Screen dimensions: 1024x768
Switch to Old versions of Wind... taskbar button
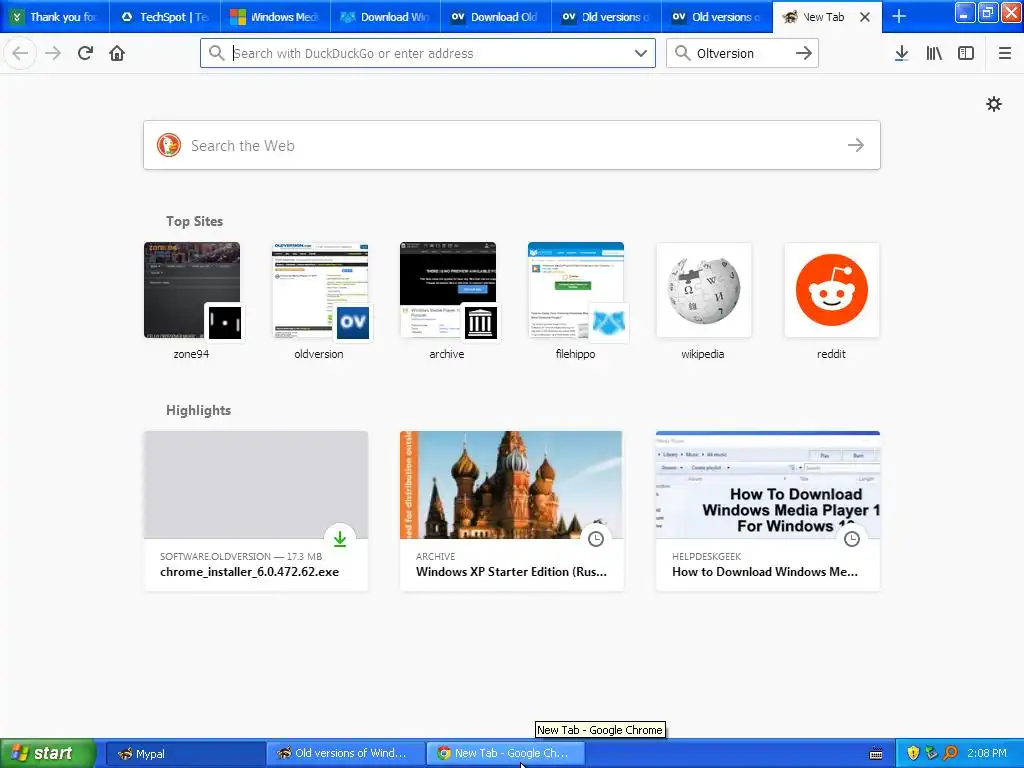click(345, 754)
